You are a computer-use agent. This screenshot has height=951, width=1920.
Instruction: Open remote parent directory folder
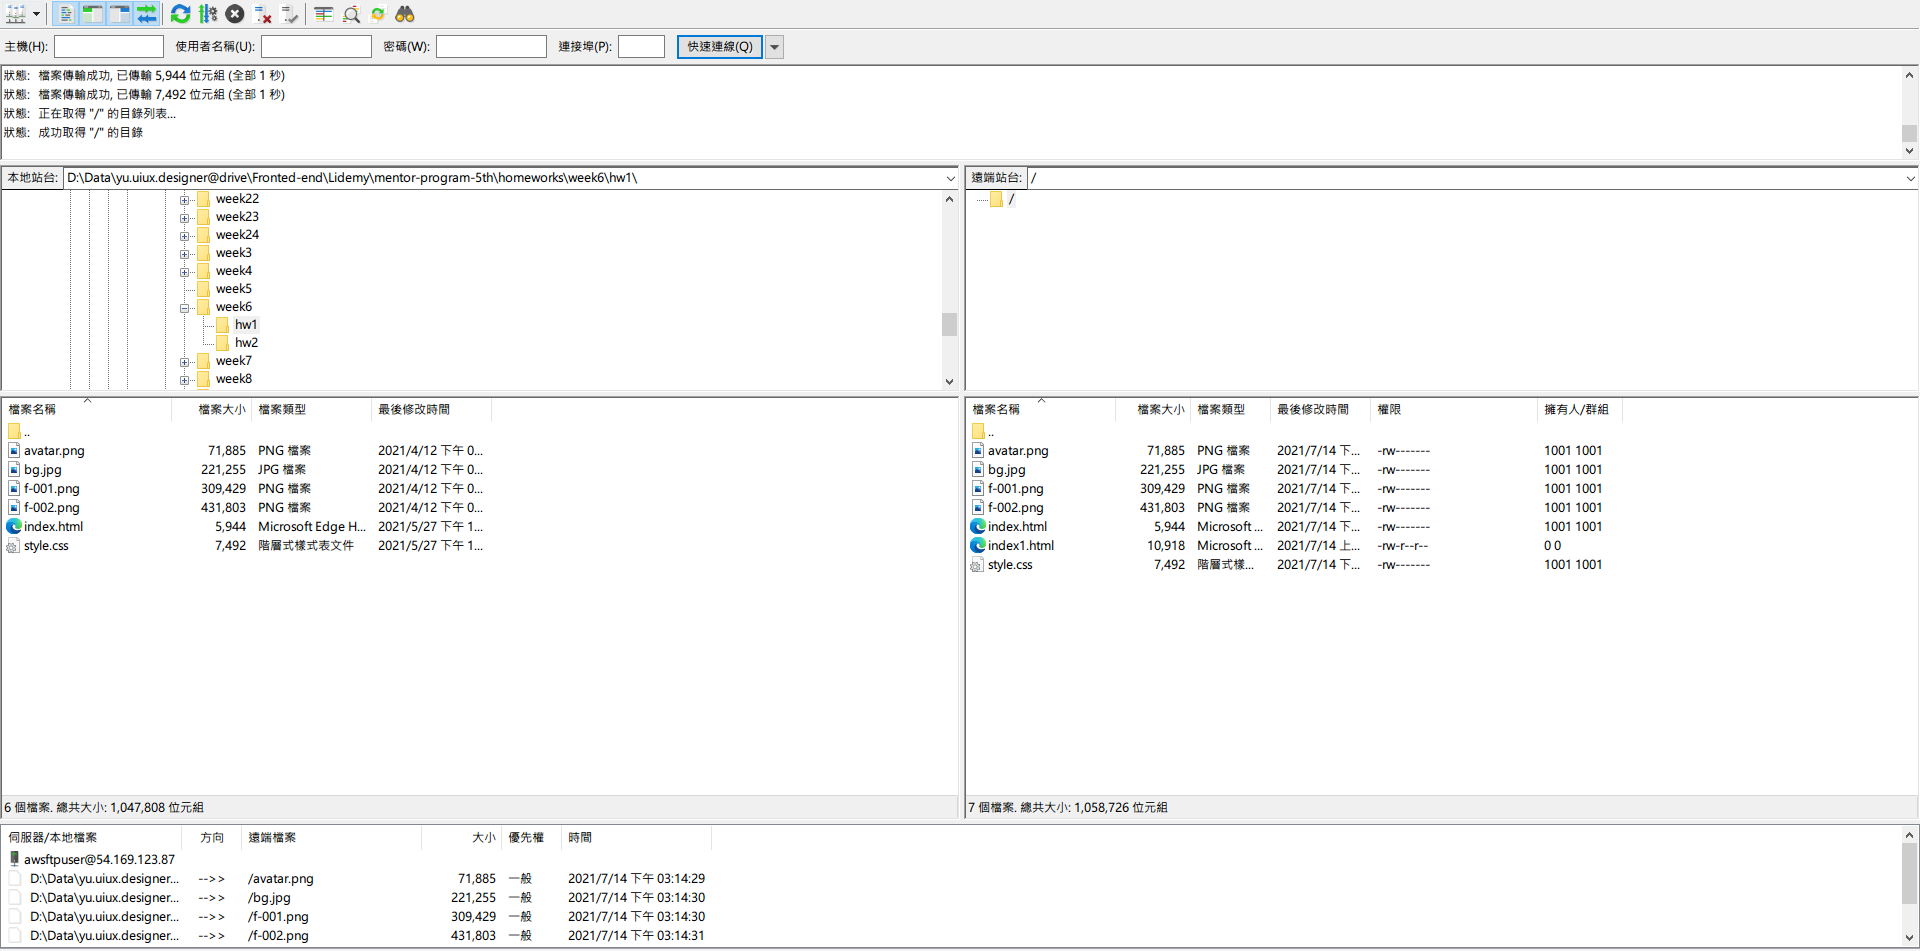[x=978, y=432]
